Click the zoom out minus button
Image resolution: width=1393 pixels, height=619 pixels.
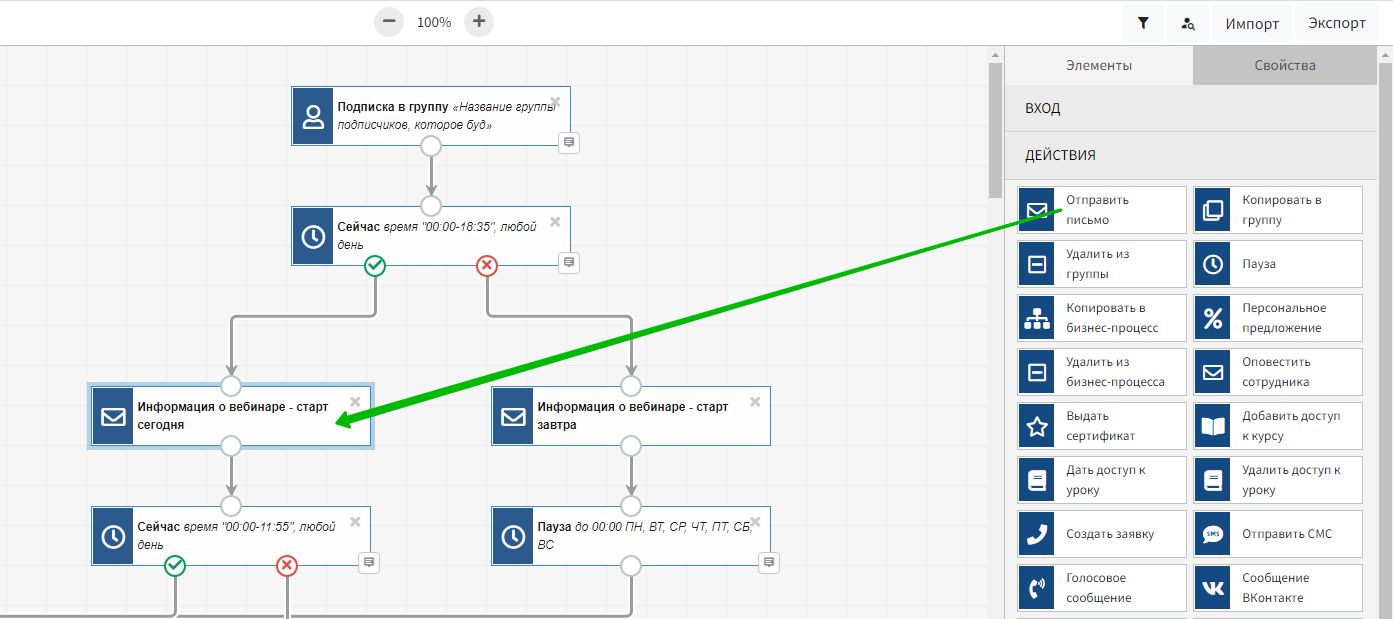[x=389, y=22]
